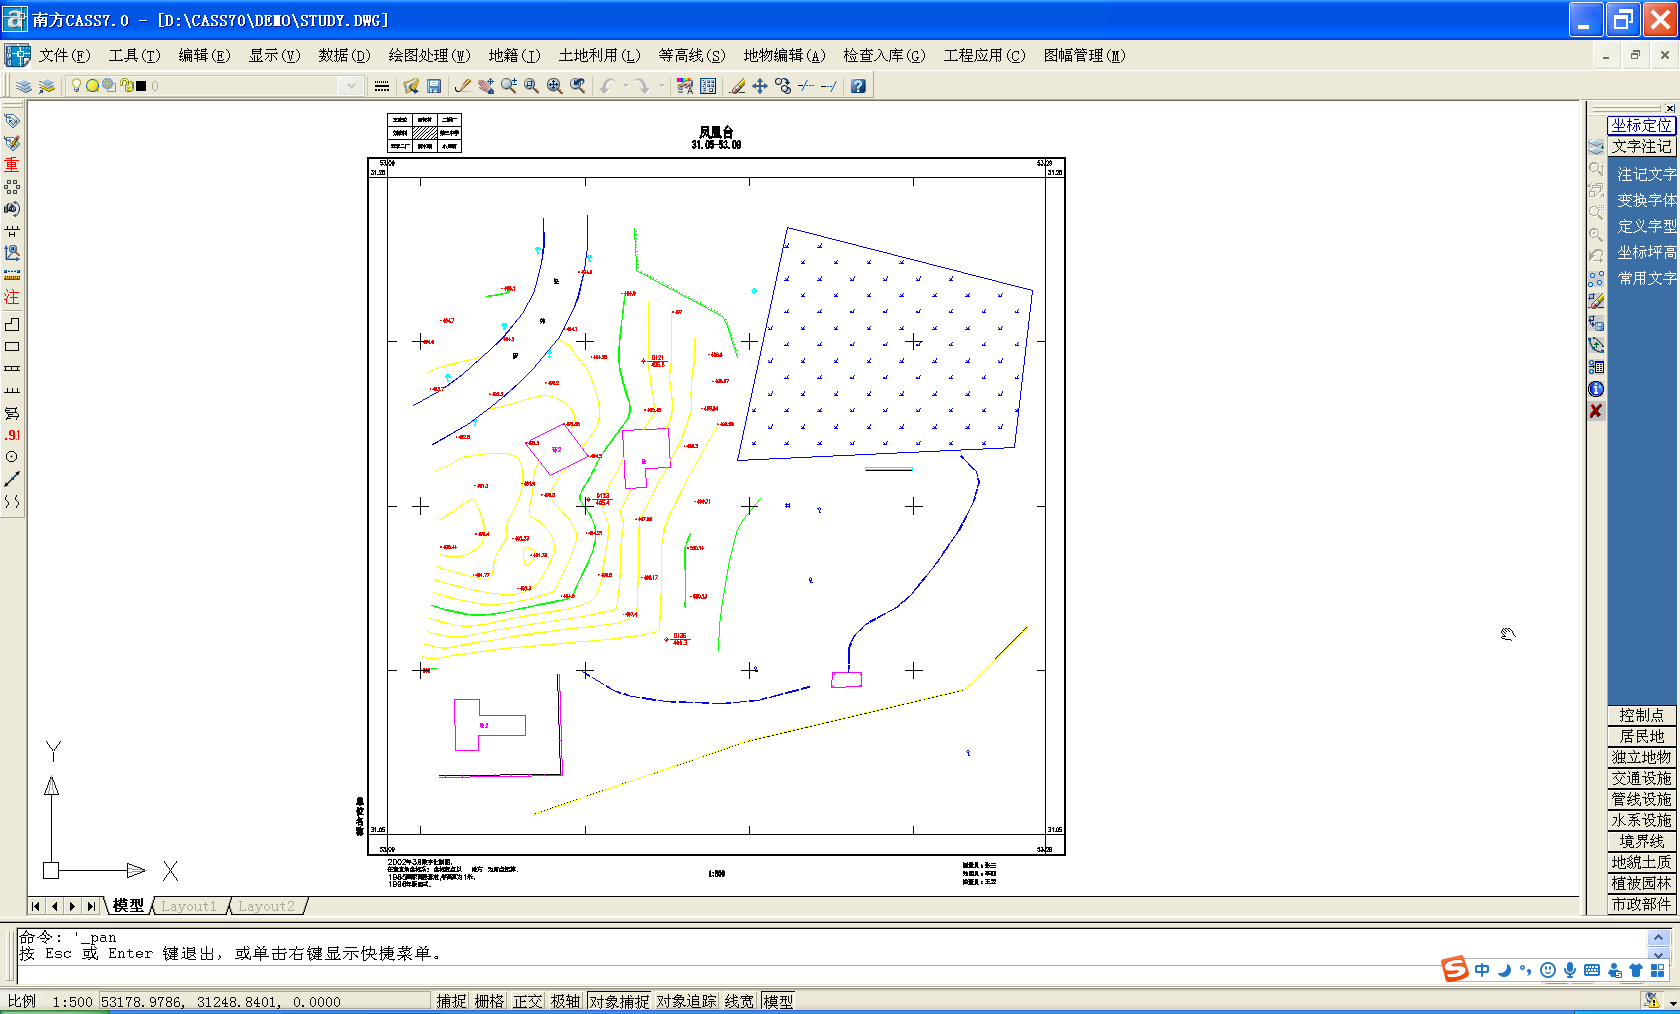Select the red X delete icon

[1596, 411]
